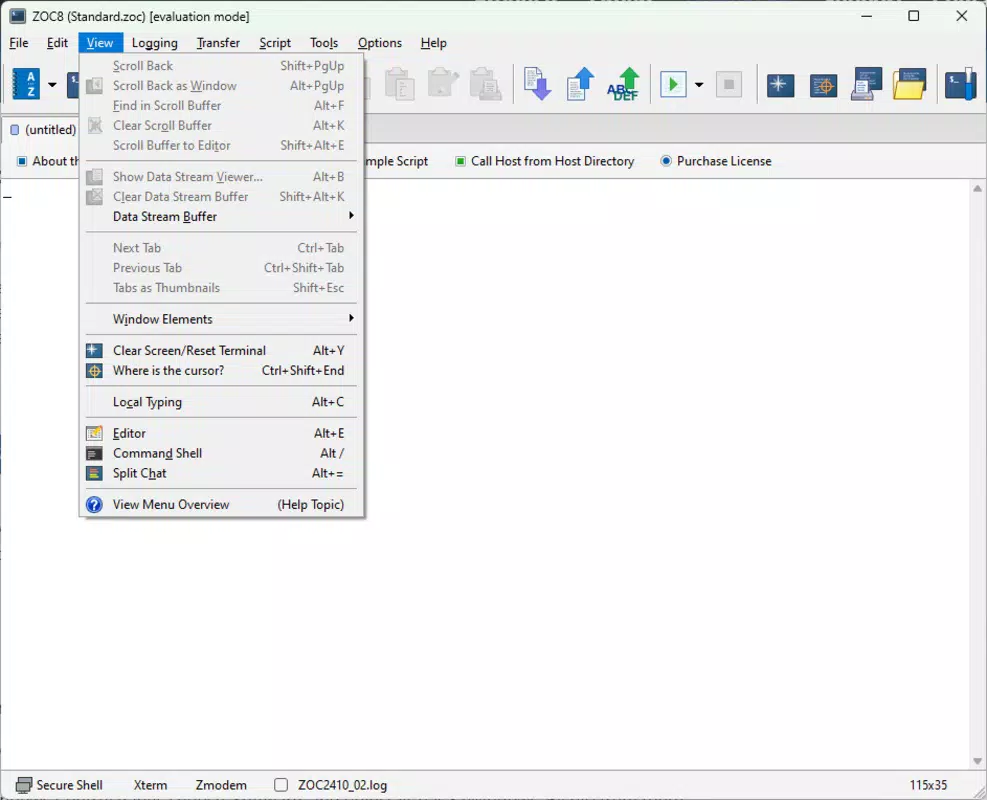
Task: Click the Editor menu item icon
Action: 94,433
